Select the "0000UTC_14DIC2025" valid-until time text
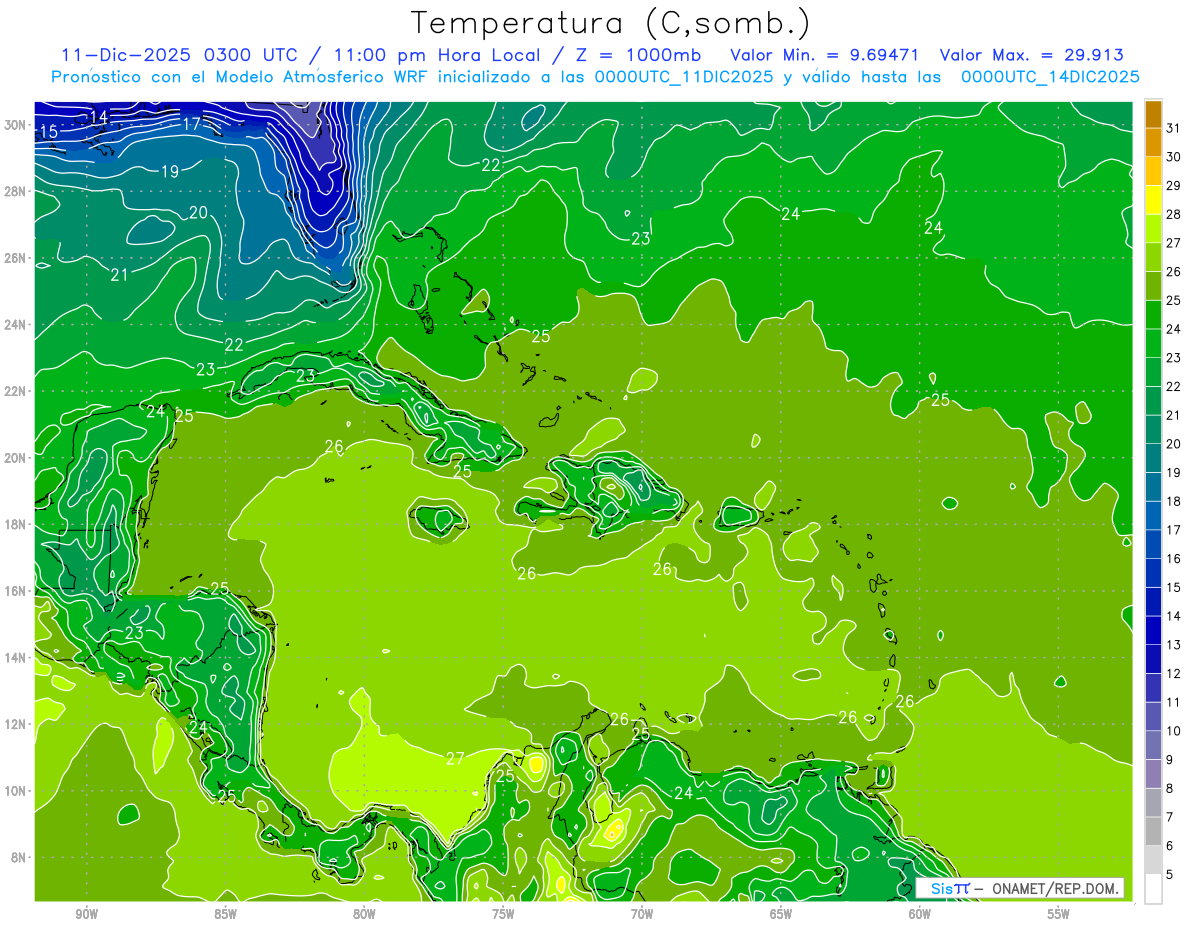This screenshot has width=1200, height=927. (x=1050, y=77)
